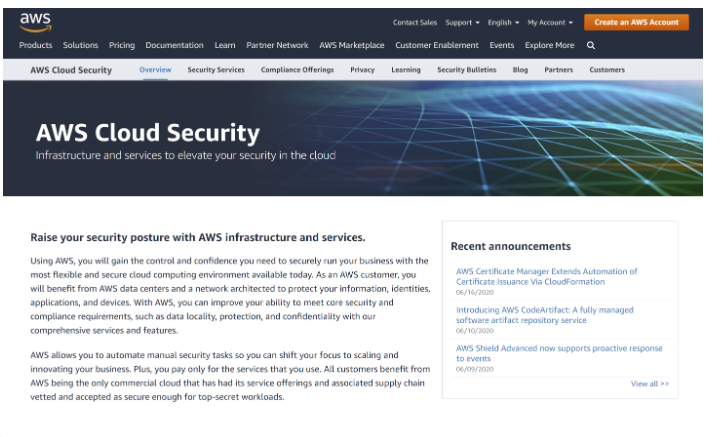Select the Security Services tab
Image resolution: width=727 pixels, height=437 pixels.
(216, 70)
